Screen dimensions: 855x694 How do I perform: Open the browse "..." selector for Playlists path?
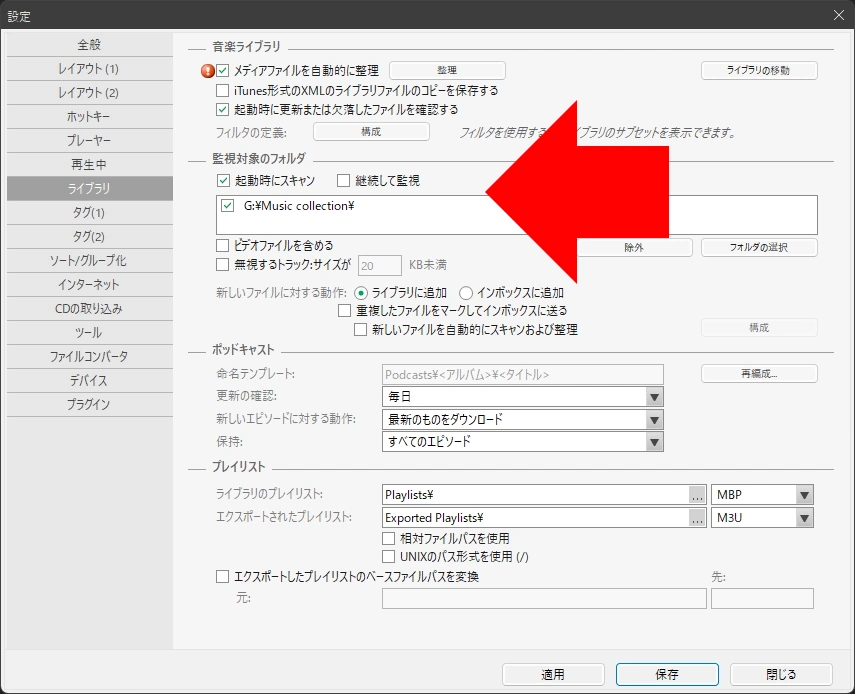(x=697, y=494)
